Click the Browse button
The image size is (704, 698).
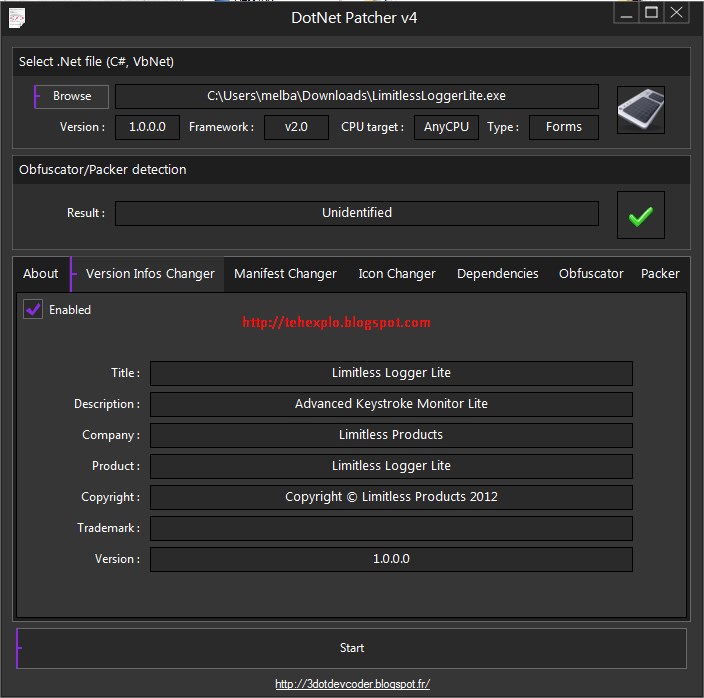(x=71, y=97)
